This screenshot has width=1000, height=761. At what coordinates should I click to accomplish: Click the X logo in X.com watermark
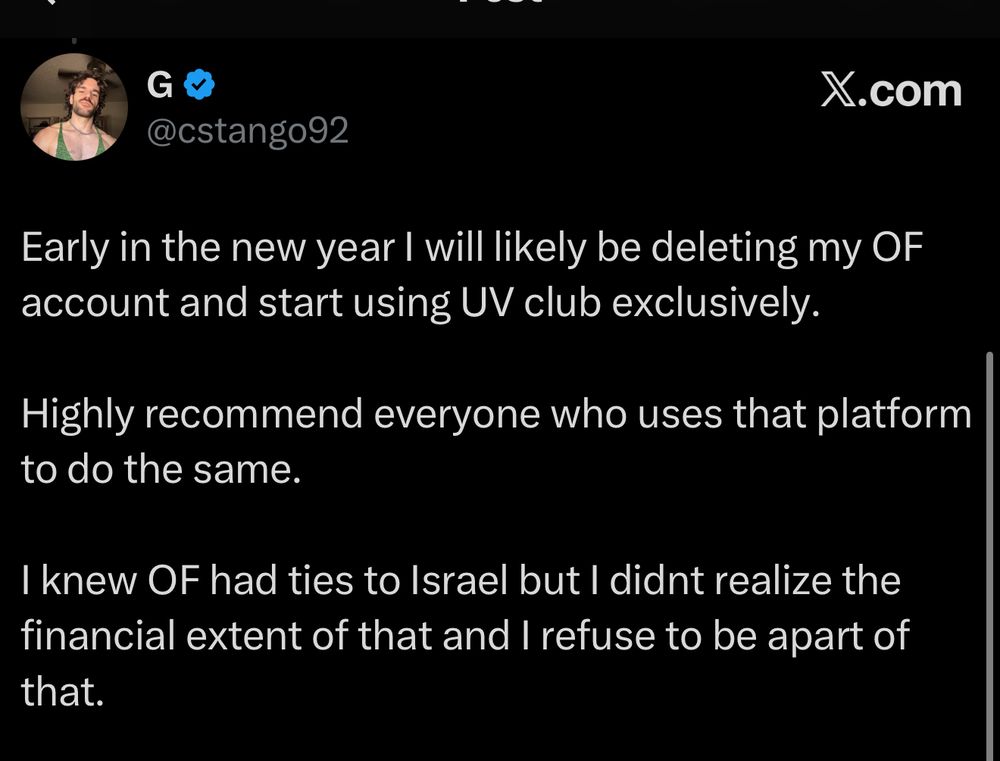840,90
